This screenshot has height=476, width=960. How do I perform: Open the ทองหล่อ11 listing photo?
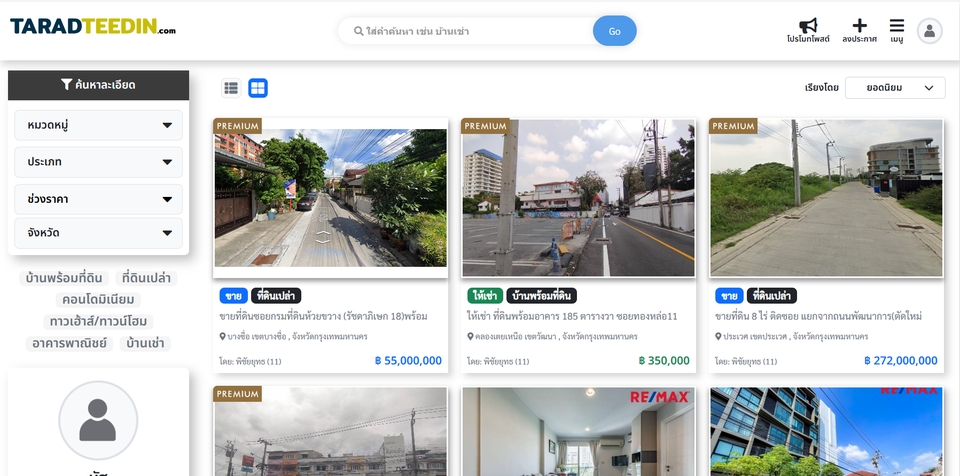pyautogui.click(x=579, y=198)
